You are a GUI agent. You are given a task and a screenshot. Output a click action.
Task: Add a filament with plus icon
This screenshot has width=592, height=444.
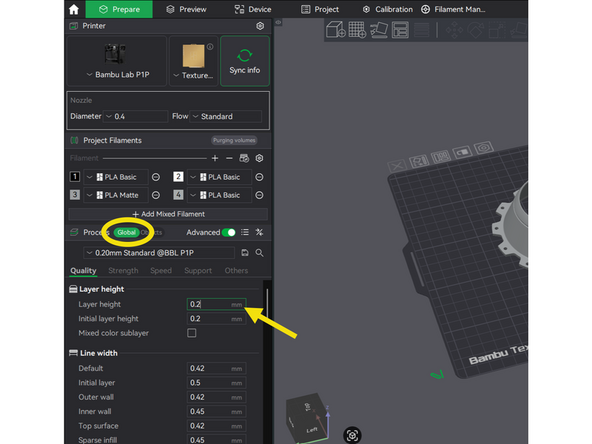click(215, 158)
